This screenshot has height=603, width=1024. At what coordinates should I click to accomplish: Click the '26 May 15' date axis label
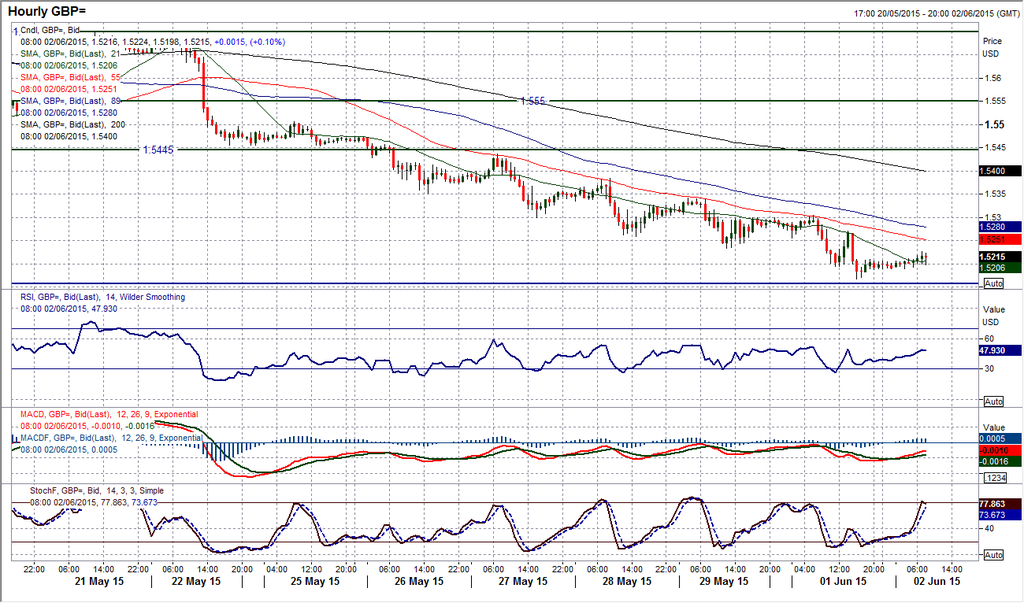[419, 581]
